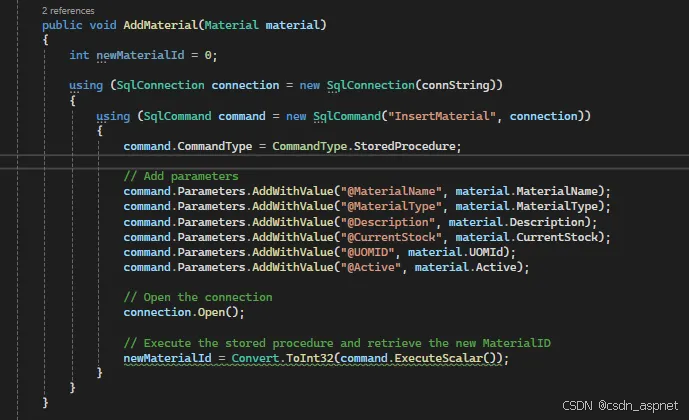Click 'ExecuteScalar' method call
Image resolution: width=689 pixels, height=420 pixels.
pos(439,358)
